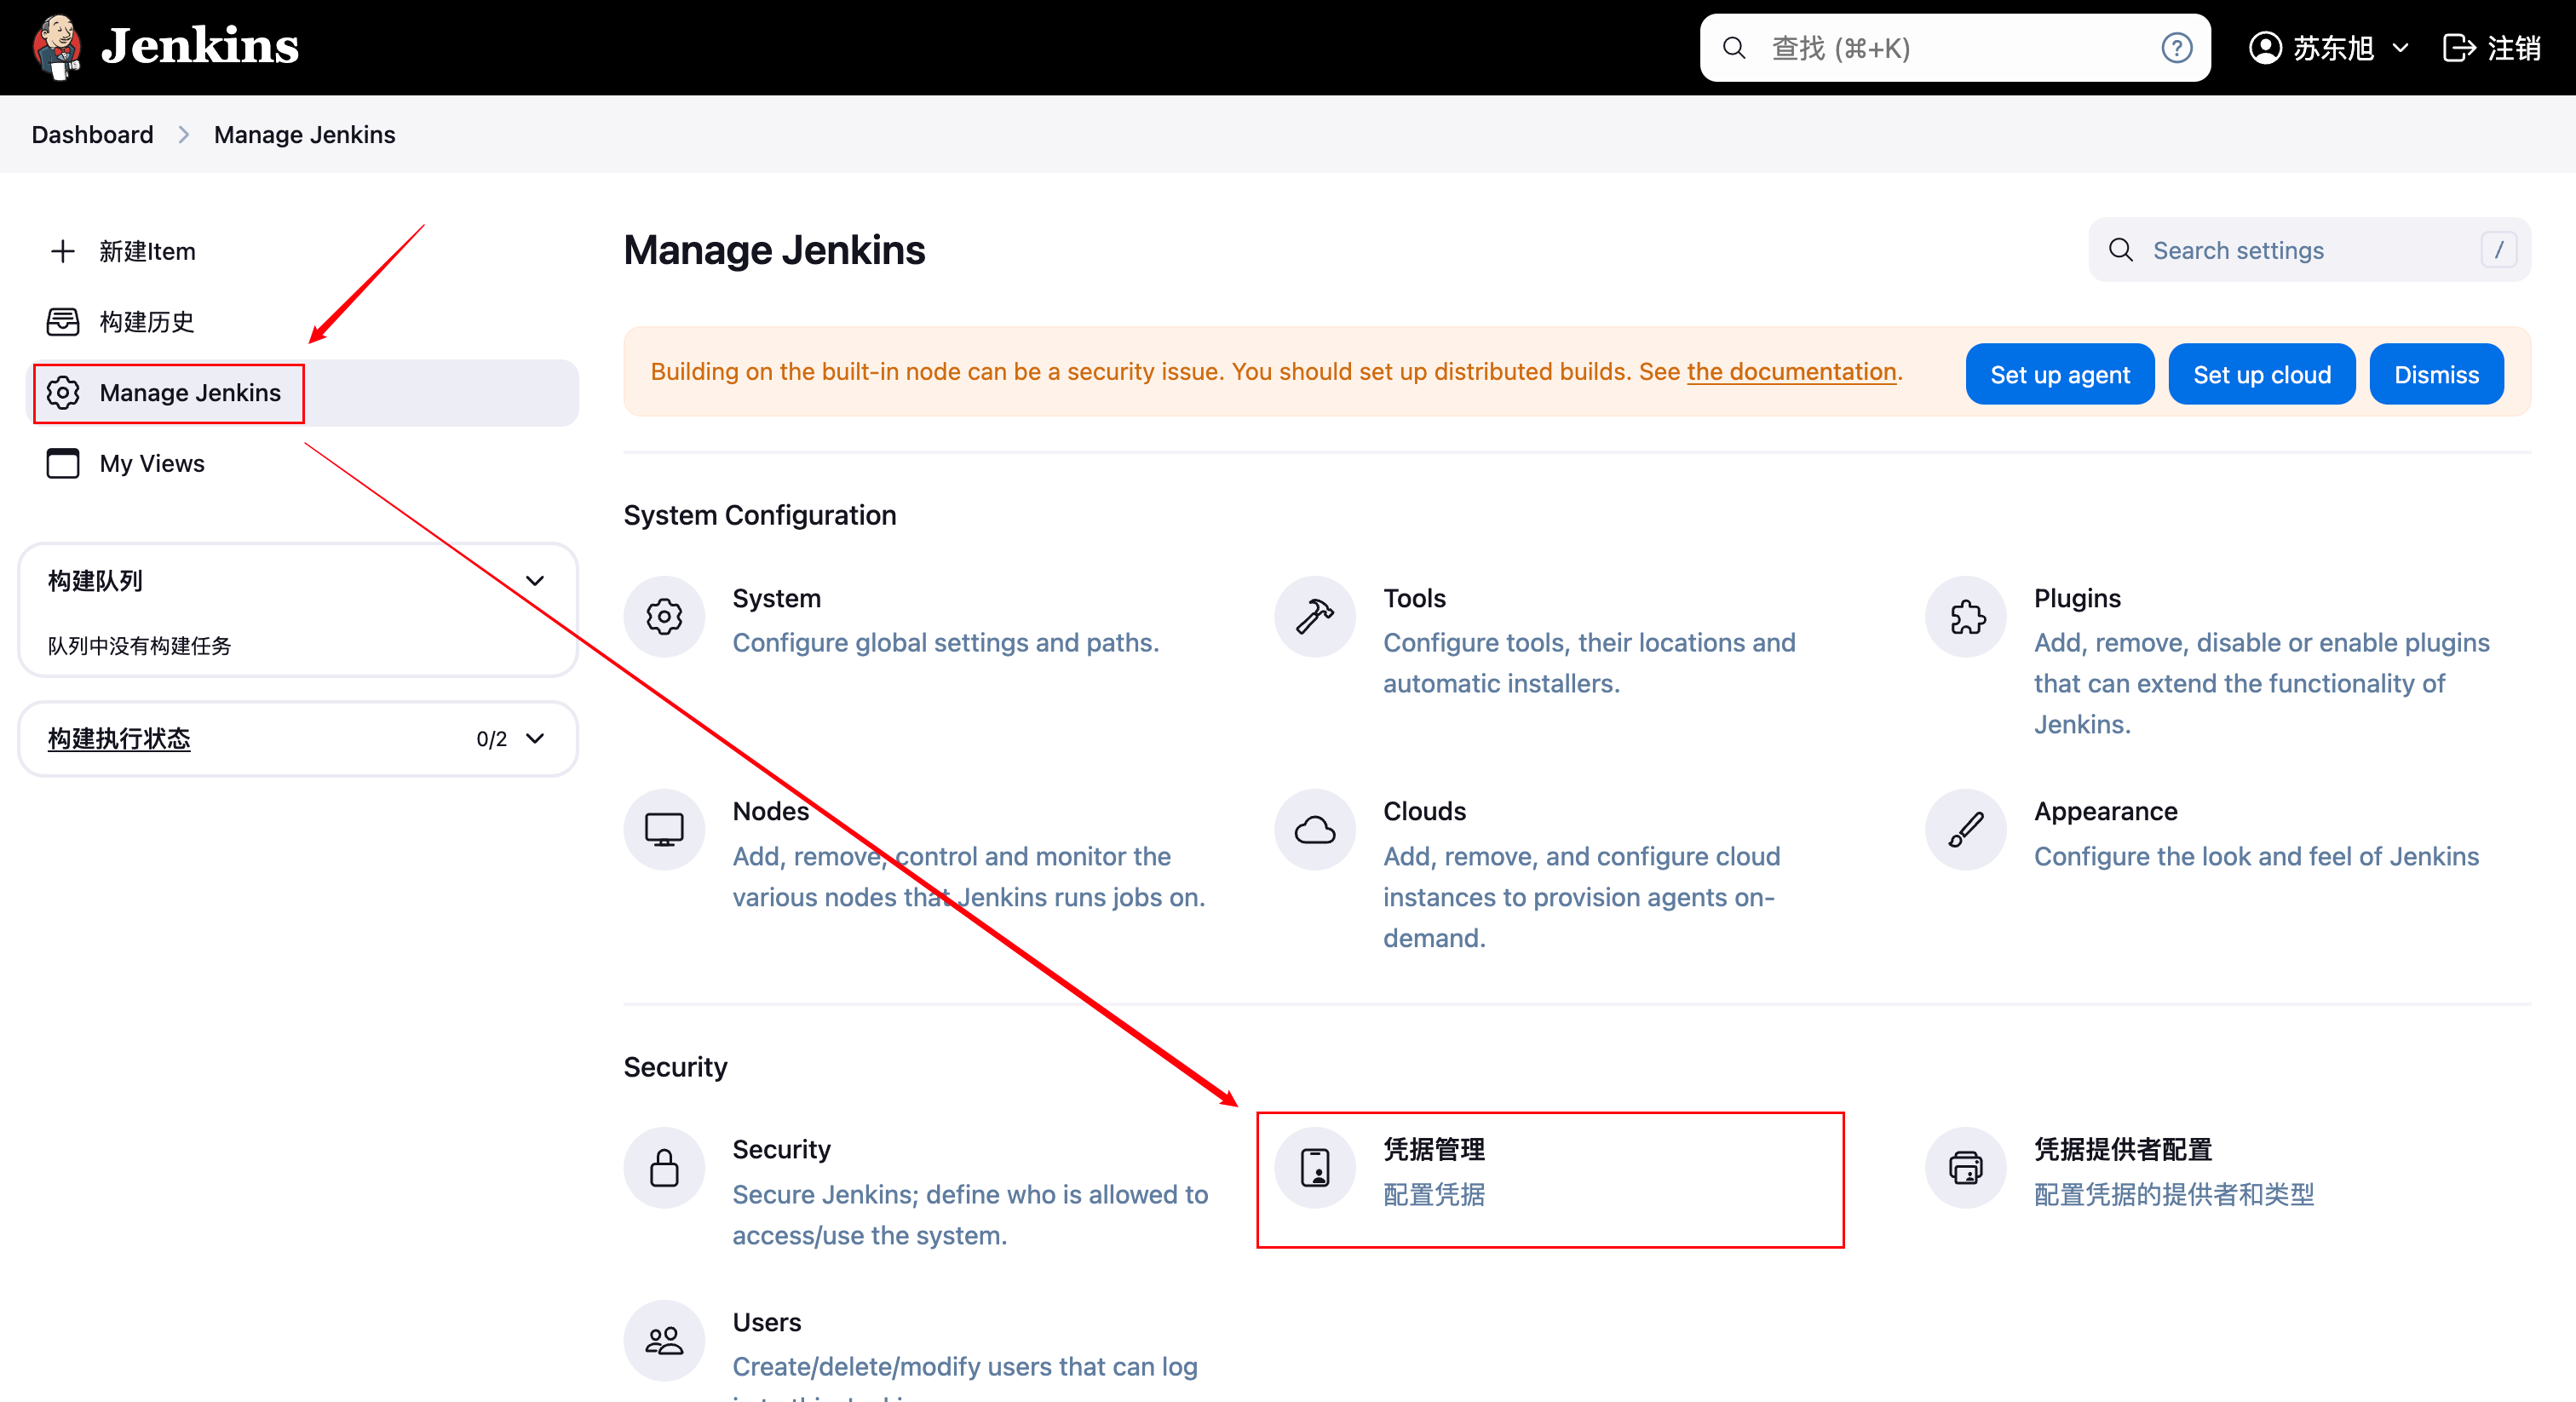
Task: Click the Users settings title
Action: coord(766,1322)
